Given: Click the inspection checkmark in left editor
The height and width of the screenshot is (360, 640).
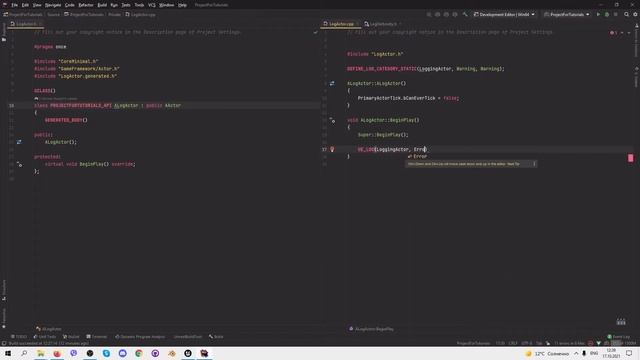Looking at the screenshot, I should point(316,32).
